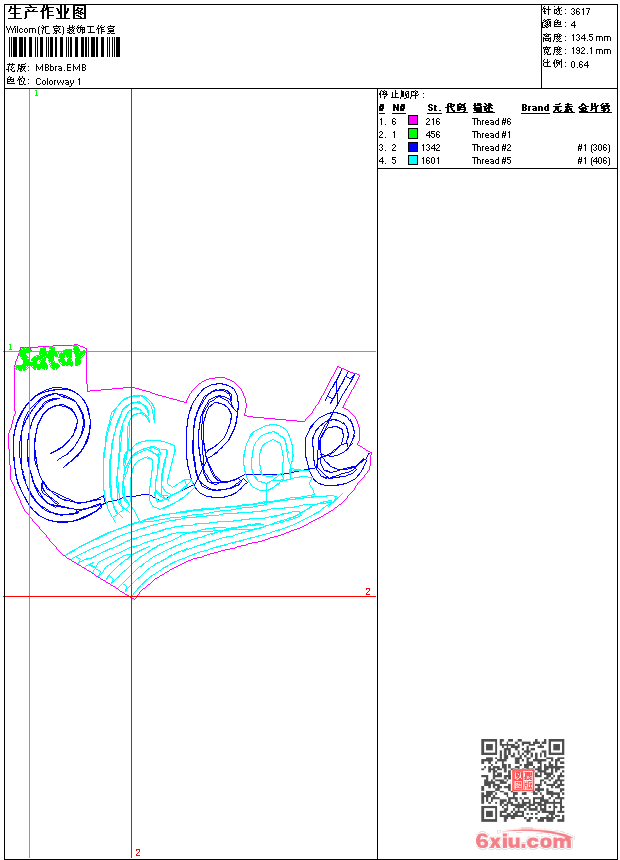
Task: Click the green 'Satay' embroidered text in design
Action: pos(50,358)
